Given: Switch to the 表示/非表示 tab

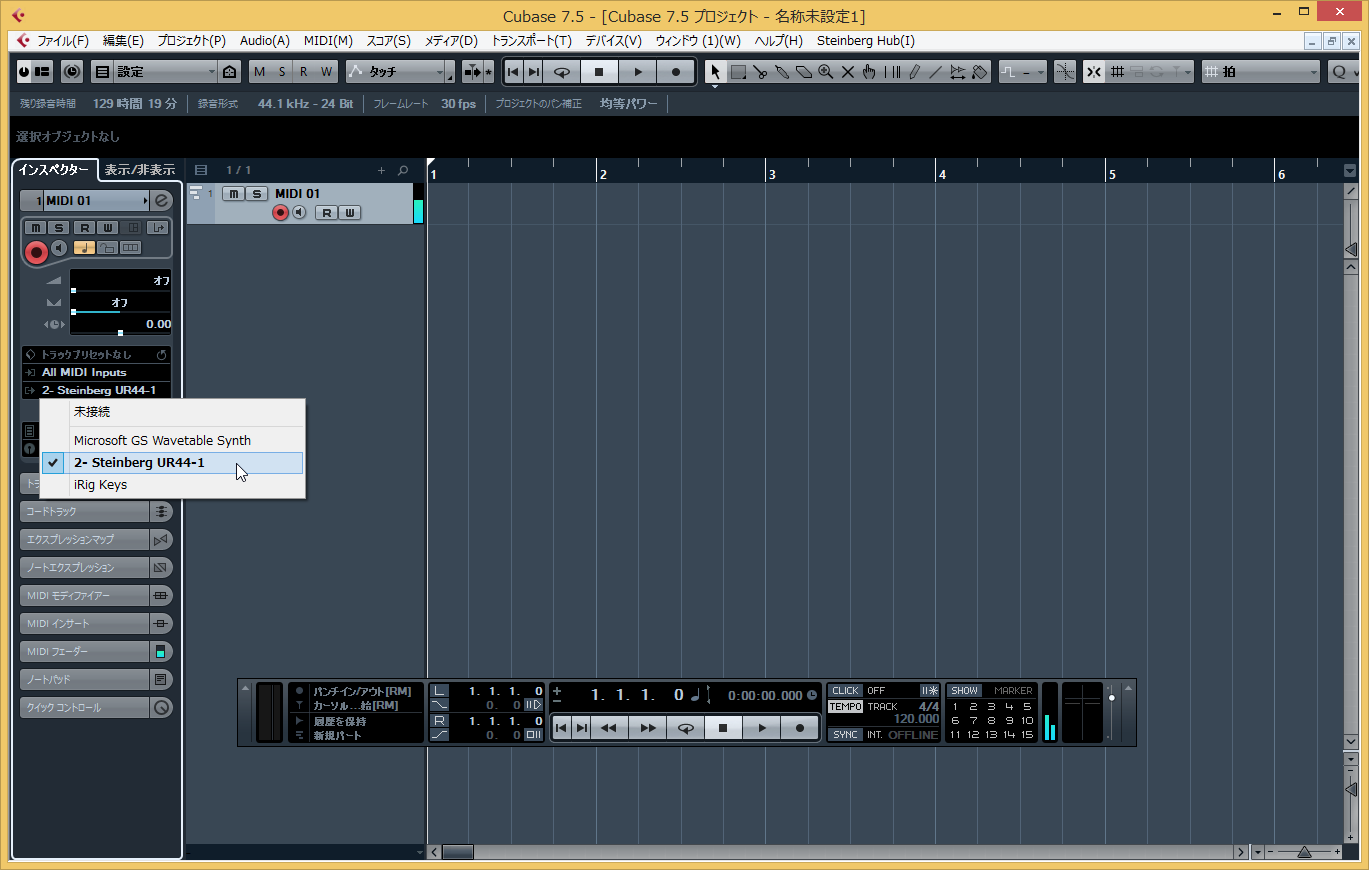Looking at the screenshot, I should [140, 170].
